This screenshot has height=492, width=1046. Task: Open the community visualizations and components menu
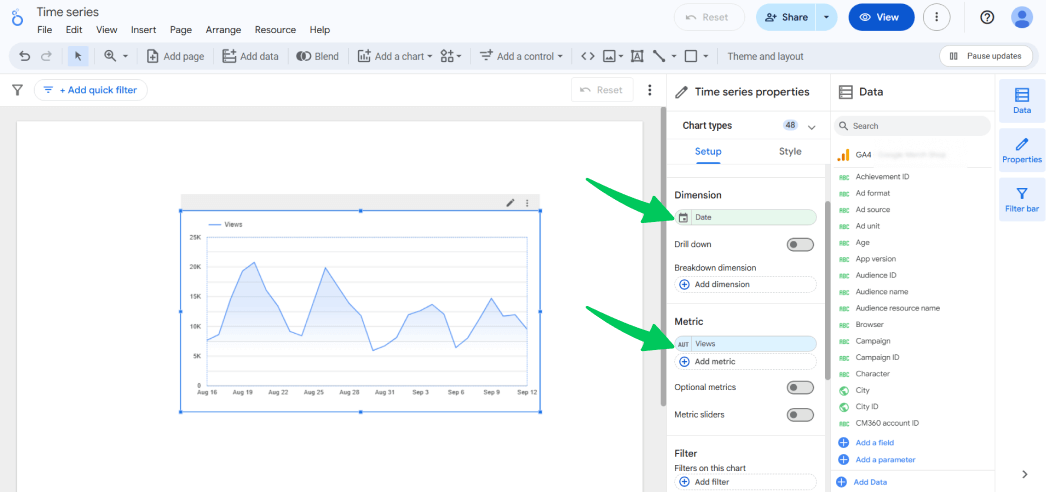tap(451, 57)
